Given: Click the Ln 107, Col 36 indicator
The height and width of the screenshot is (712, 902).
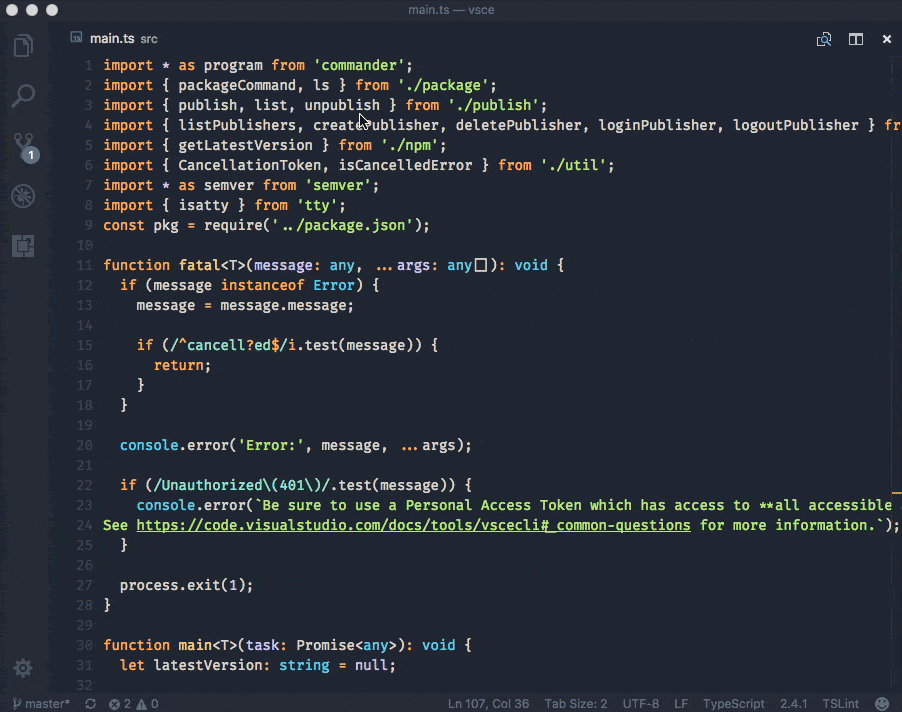Looking at the screenshot, I should [488, 704].
